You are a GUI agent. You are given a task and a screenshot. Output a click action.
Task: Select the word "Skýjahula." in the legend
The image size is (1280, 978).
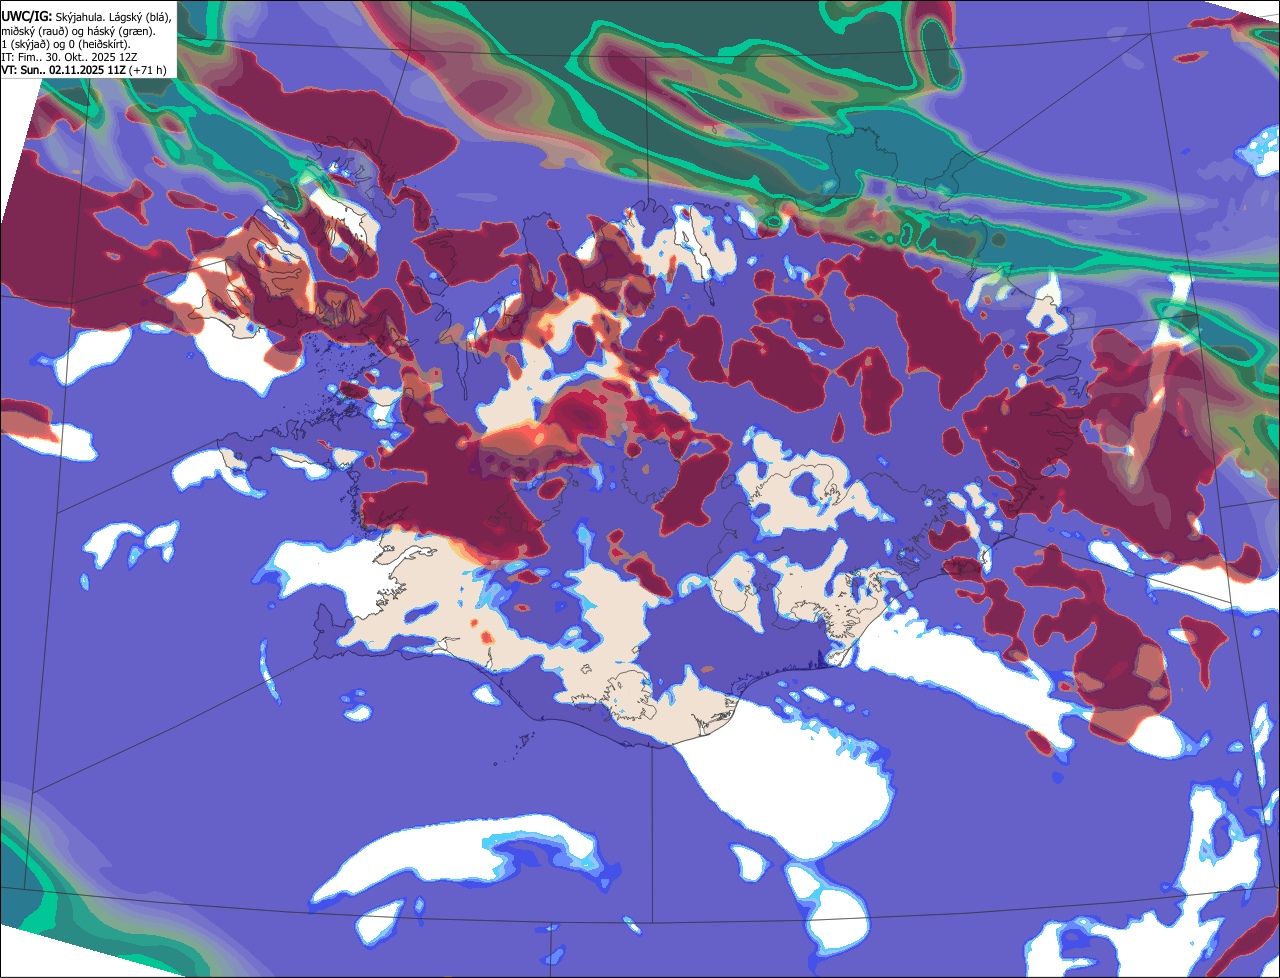pyautogui.click(x=80, y=18)
